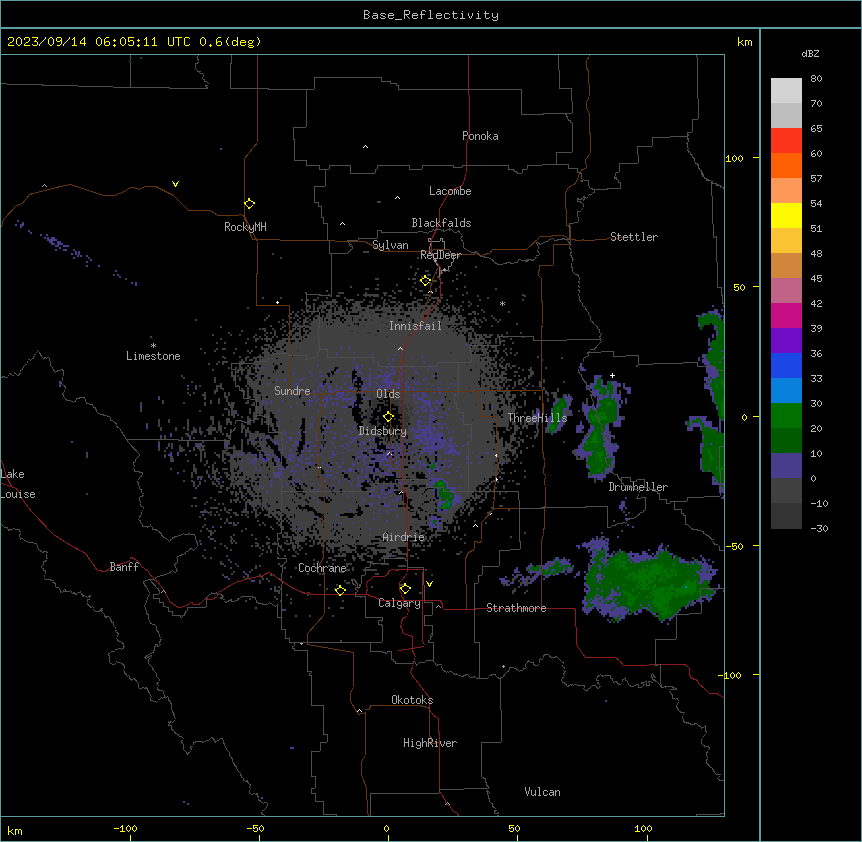Select the yellow diamond between Olds and Didsbury
This screenshot has width=862, height=842.
pyautogui.click(x=389, y=417)
